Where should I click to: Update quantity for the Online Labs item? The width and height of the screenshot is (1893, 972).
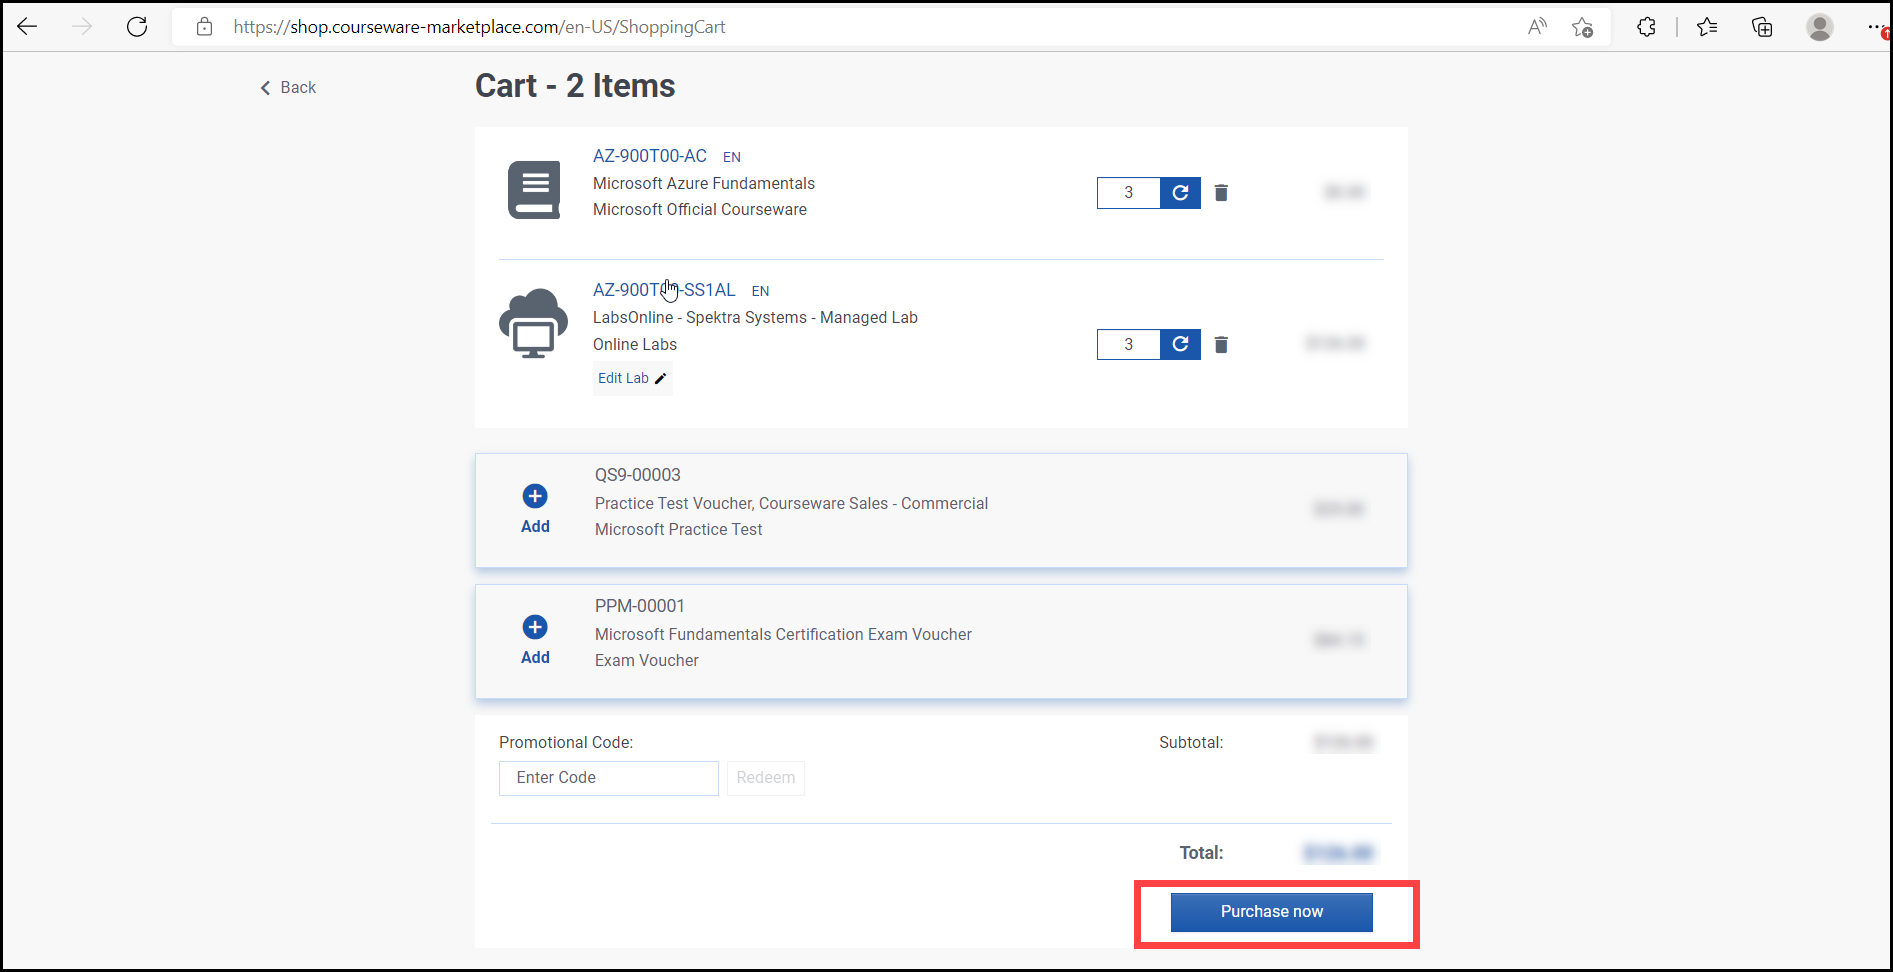tap(1180, 345)
